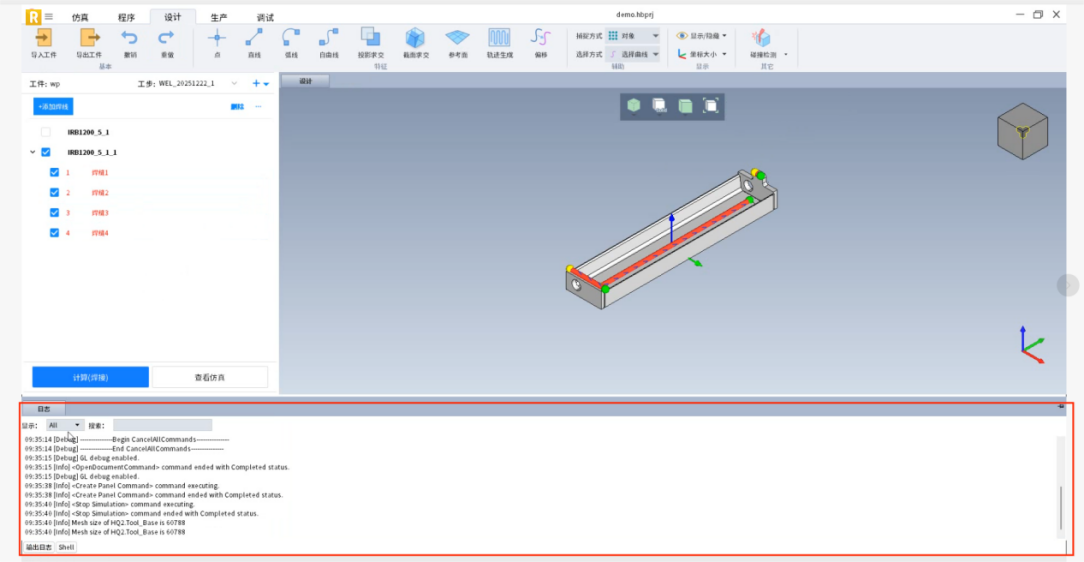Click the 投影求交 projection intersection icon

(x=370, y=38)
